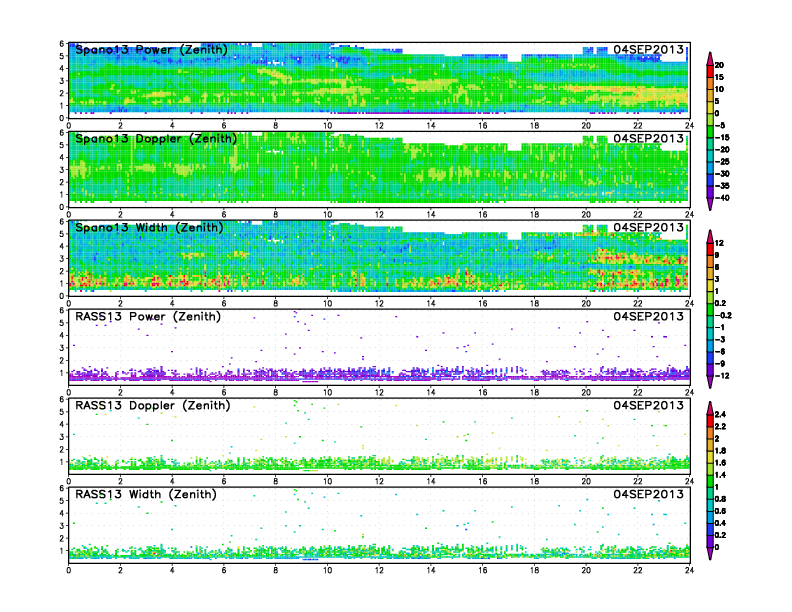Click the x-axis tick 18 under RASS13 Power plot
The height and width of the screenshot is (612, 792).
pyautogui.click(x=534, y=392)
